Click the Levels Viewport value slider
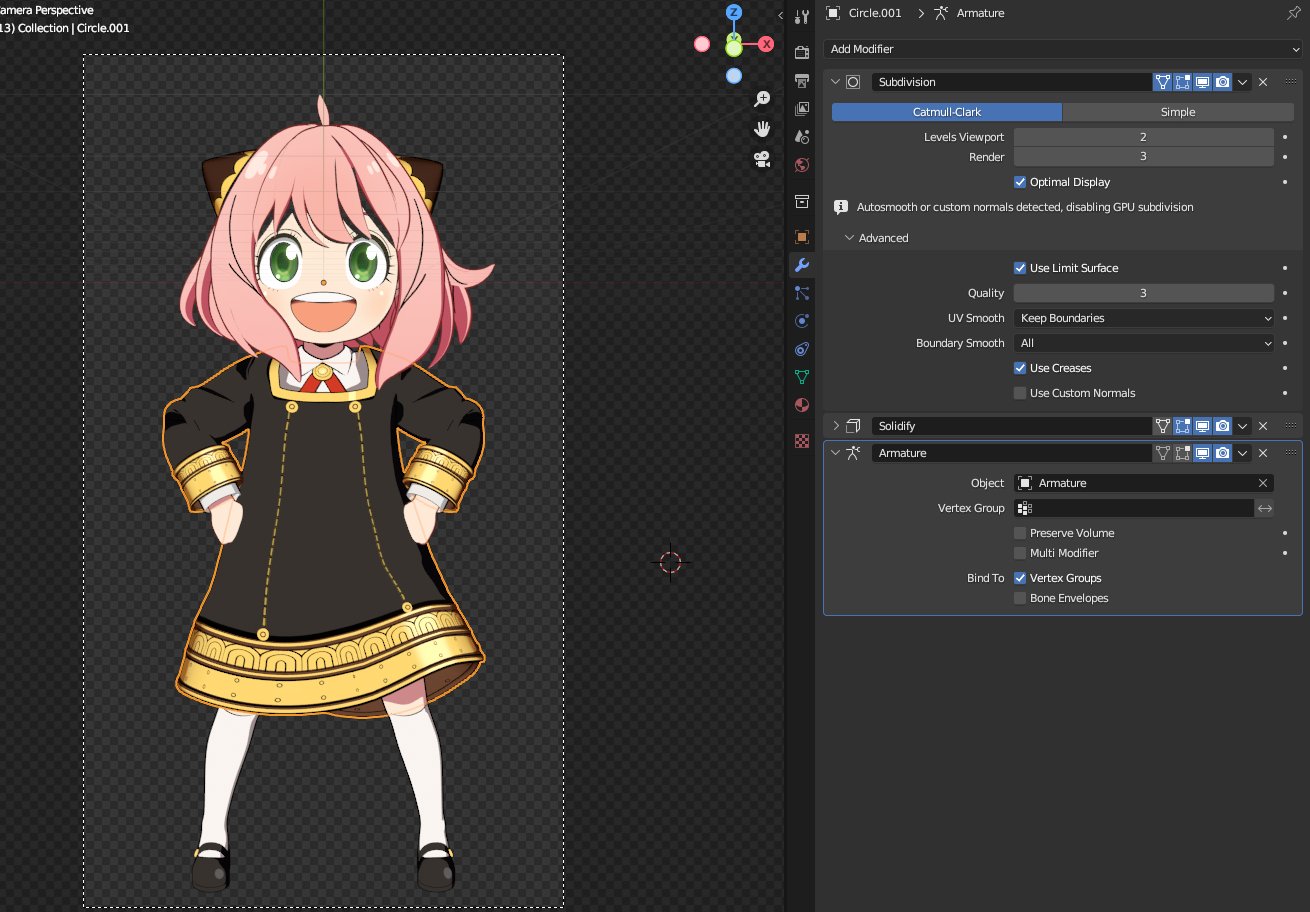 (1143, 137)
